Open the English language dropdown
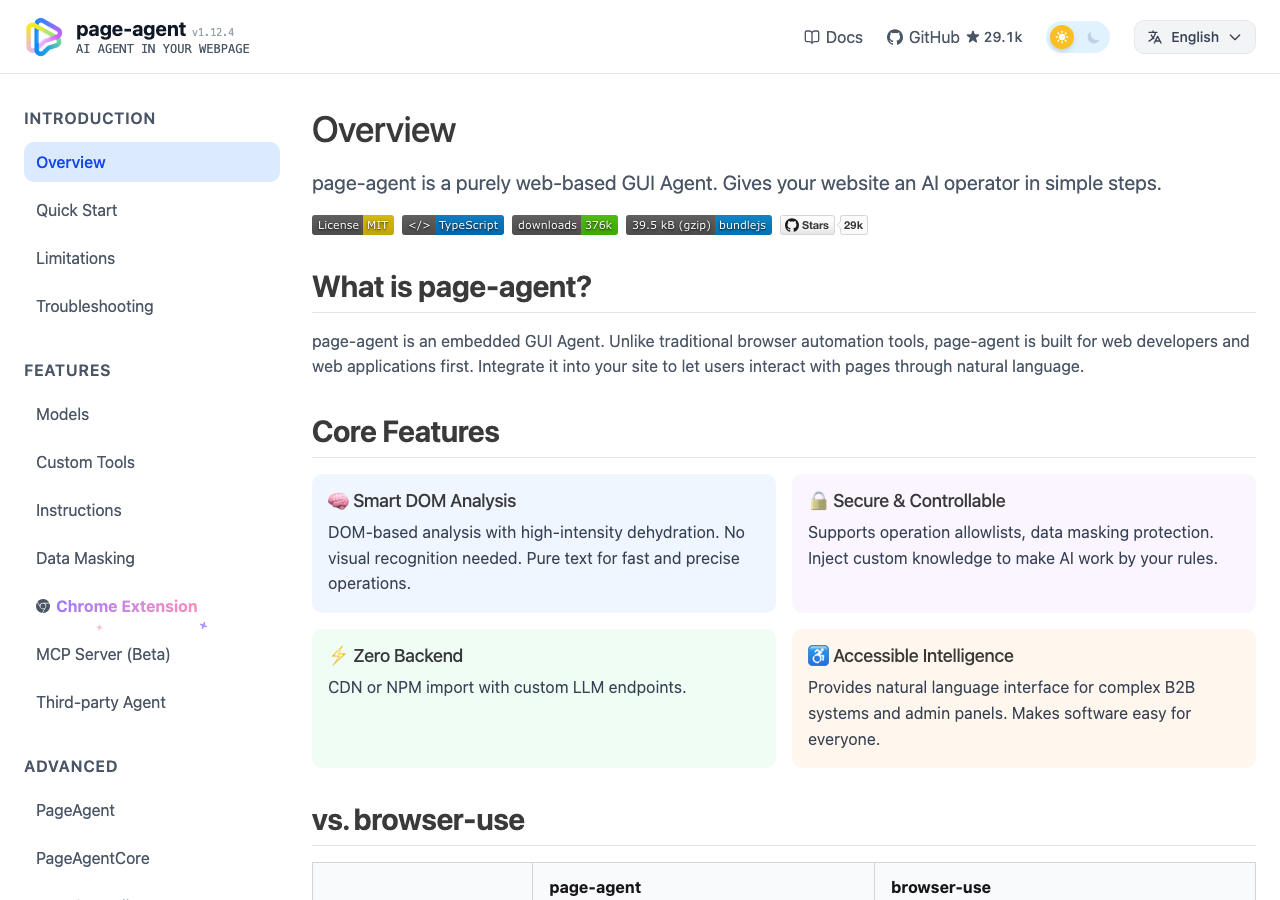The width and height of the screenshot is (1280, 900). point(1195,37)
